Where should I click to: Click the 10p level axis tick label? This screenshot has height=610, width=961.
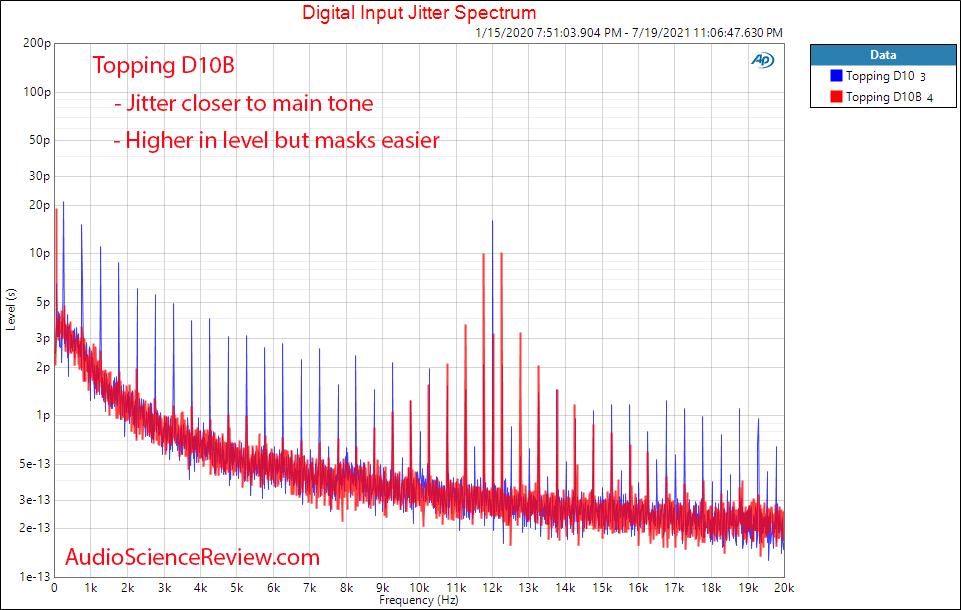pos(40,253)
